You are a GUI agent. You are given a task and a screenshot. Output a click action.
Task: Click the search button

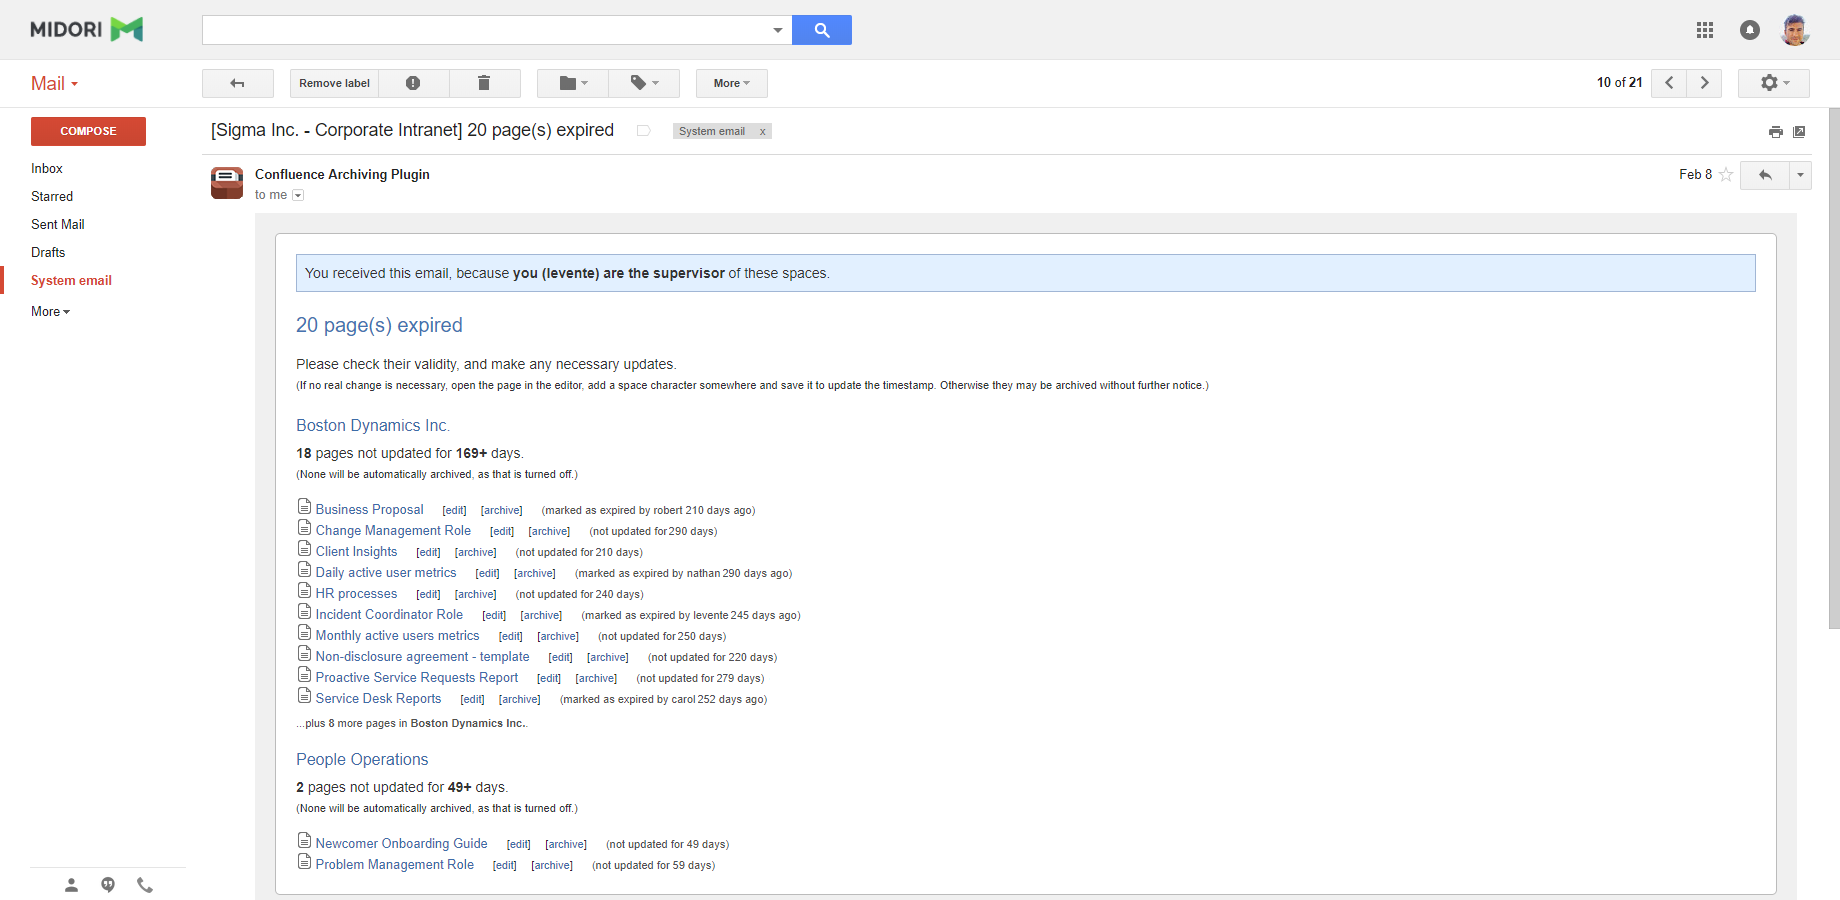tap(821, 30)
